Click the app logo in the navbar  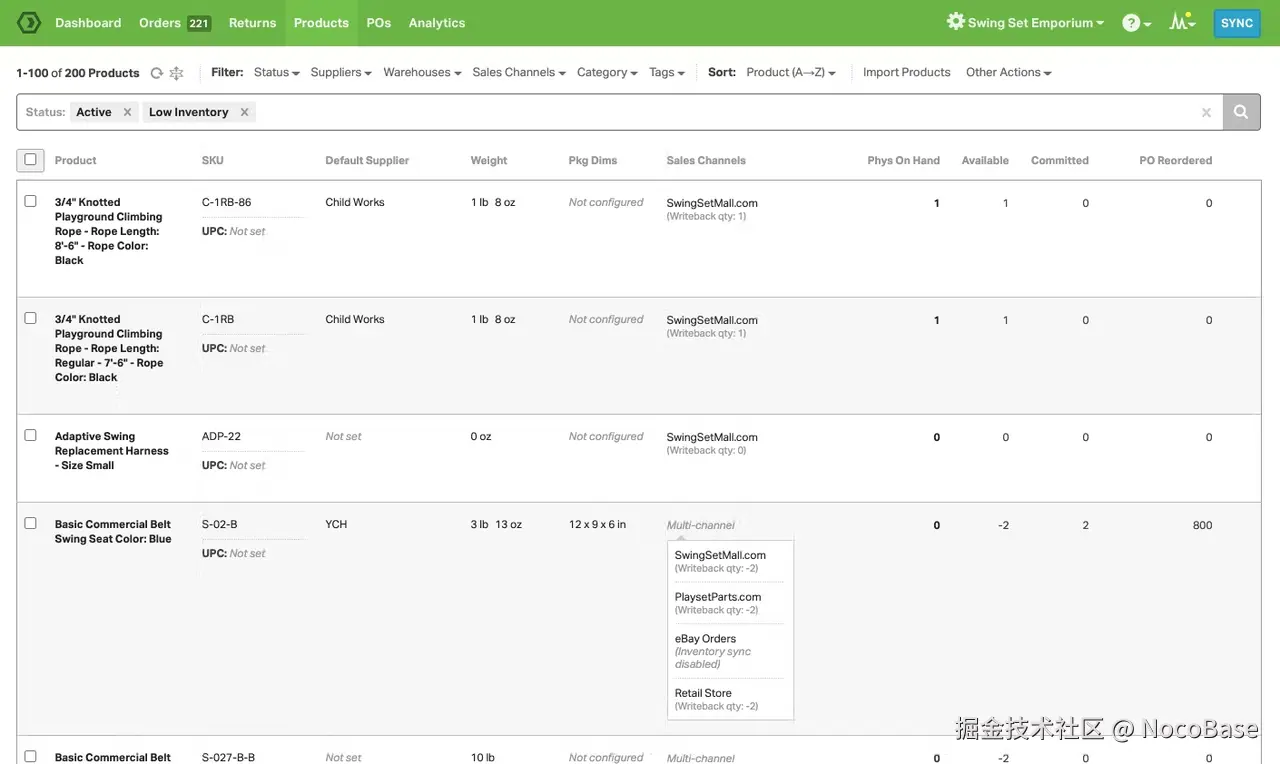(x=28, y=22)
